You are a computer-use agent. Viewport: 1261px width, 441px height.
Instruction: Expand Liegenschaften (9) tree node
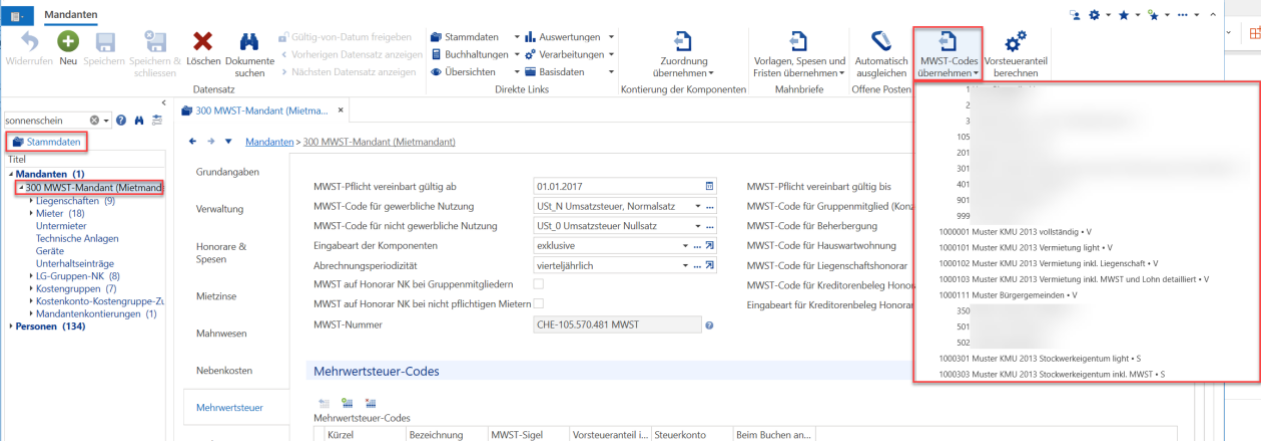(x=31, y=200)
